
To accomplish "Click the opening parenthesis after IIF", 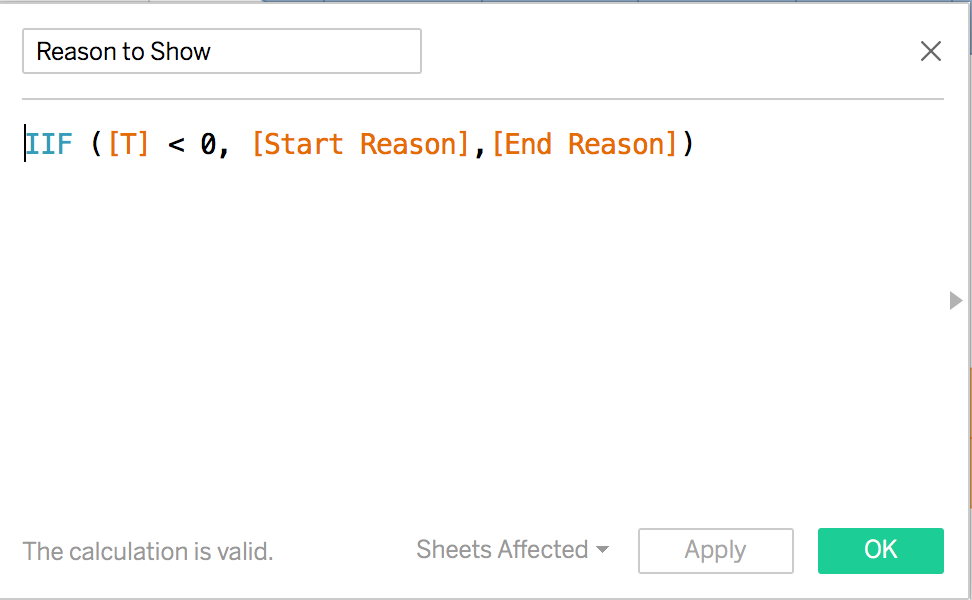I will pos(96,144).
